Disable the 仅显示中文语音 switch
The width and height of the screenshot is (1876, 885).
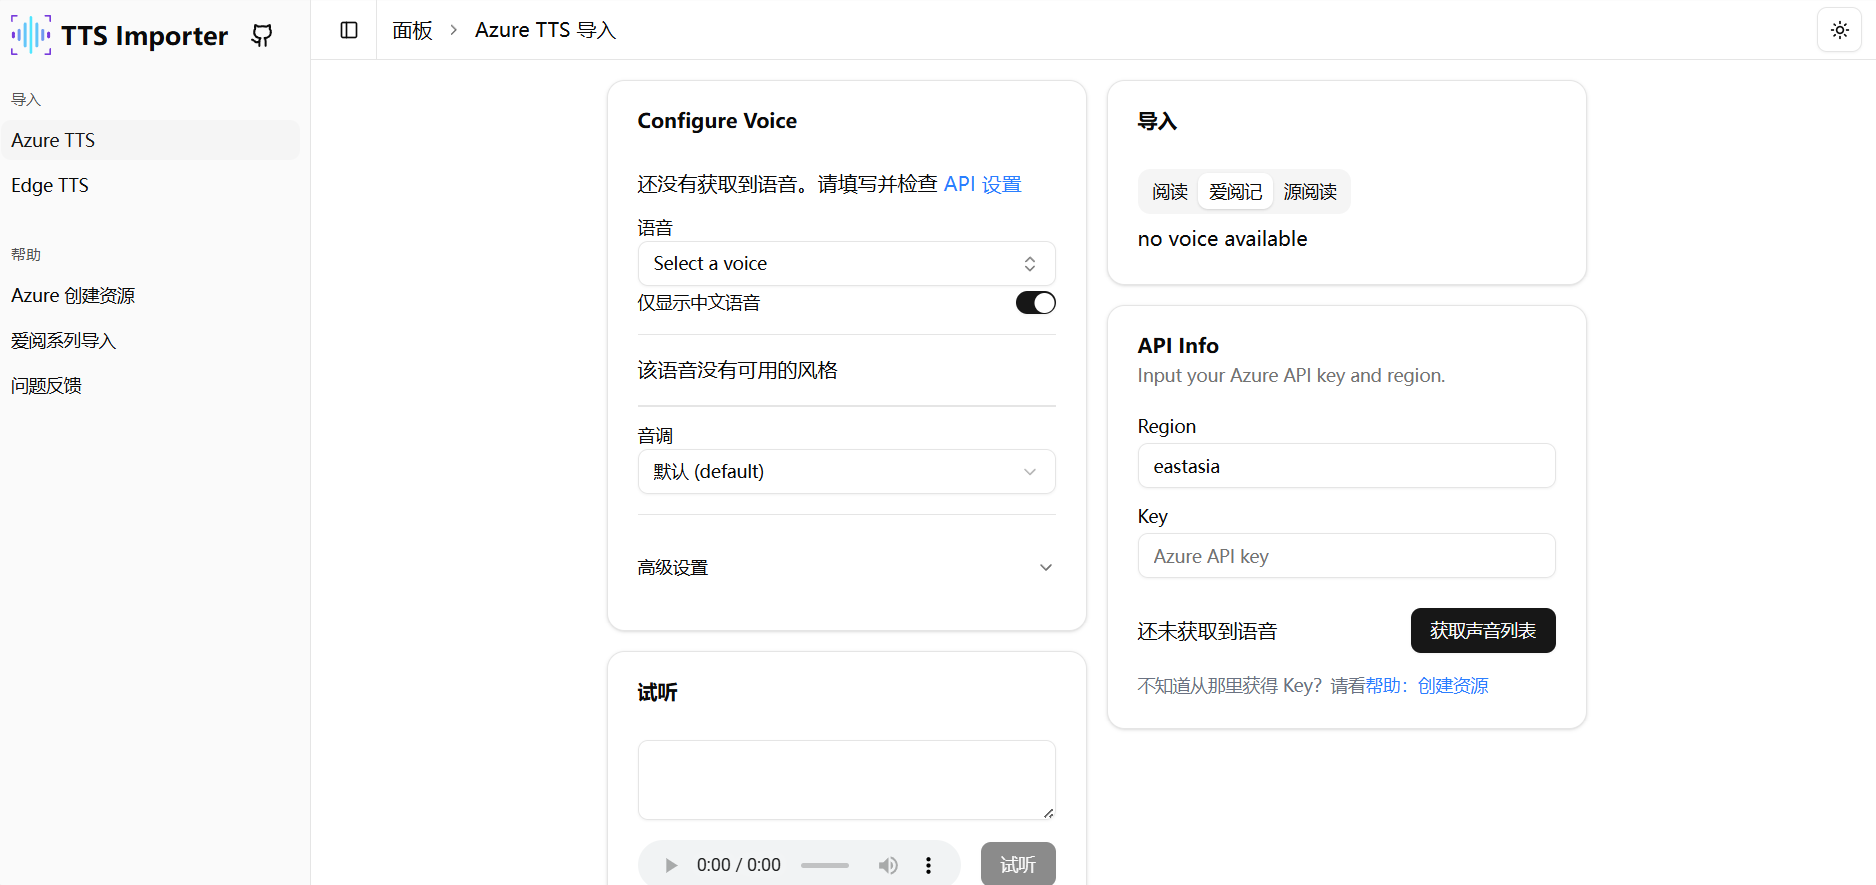pyautogui.click(x=1035, y=303)
